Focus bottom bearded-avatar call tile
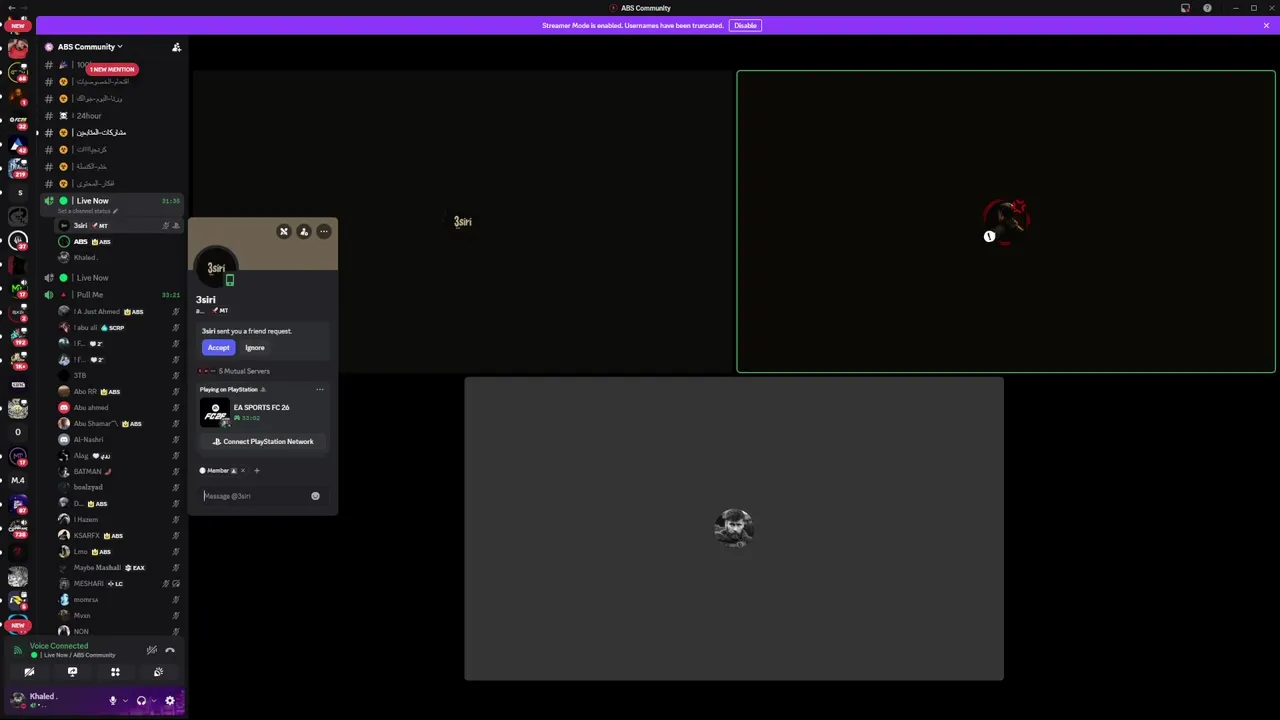Image resolution: width=1280 pixels, height=720 pixels. tap(734, 528)
